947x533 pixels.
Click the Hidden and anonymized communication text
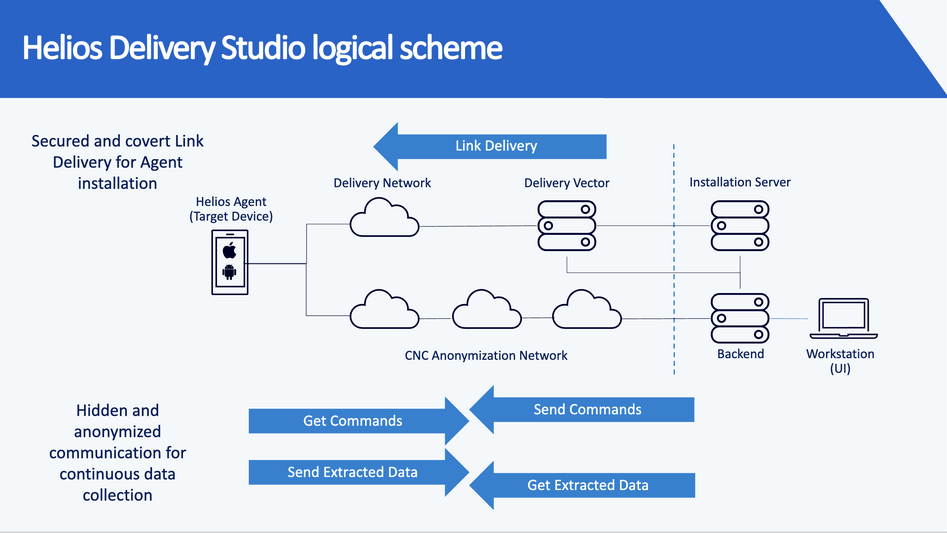pyautogui.click(x=118, y=452)
